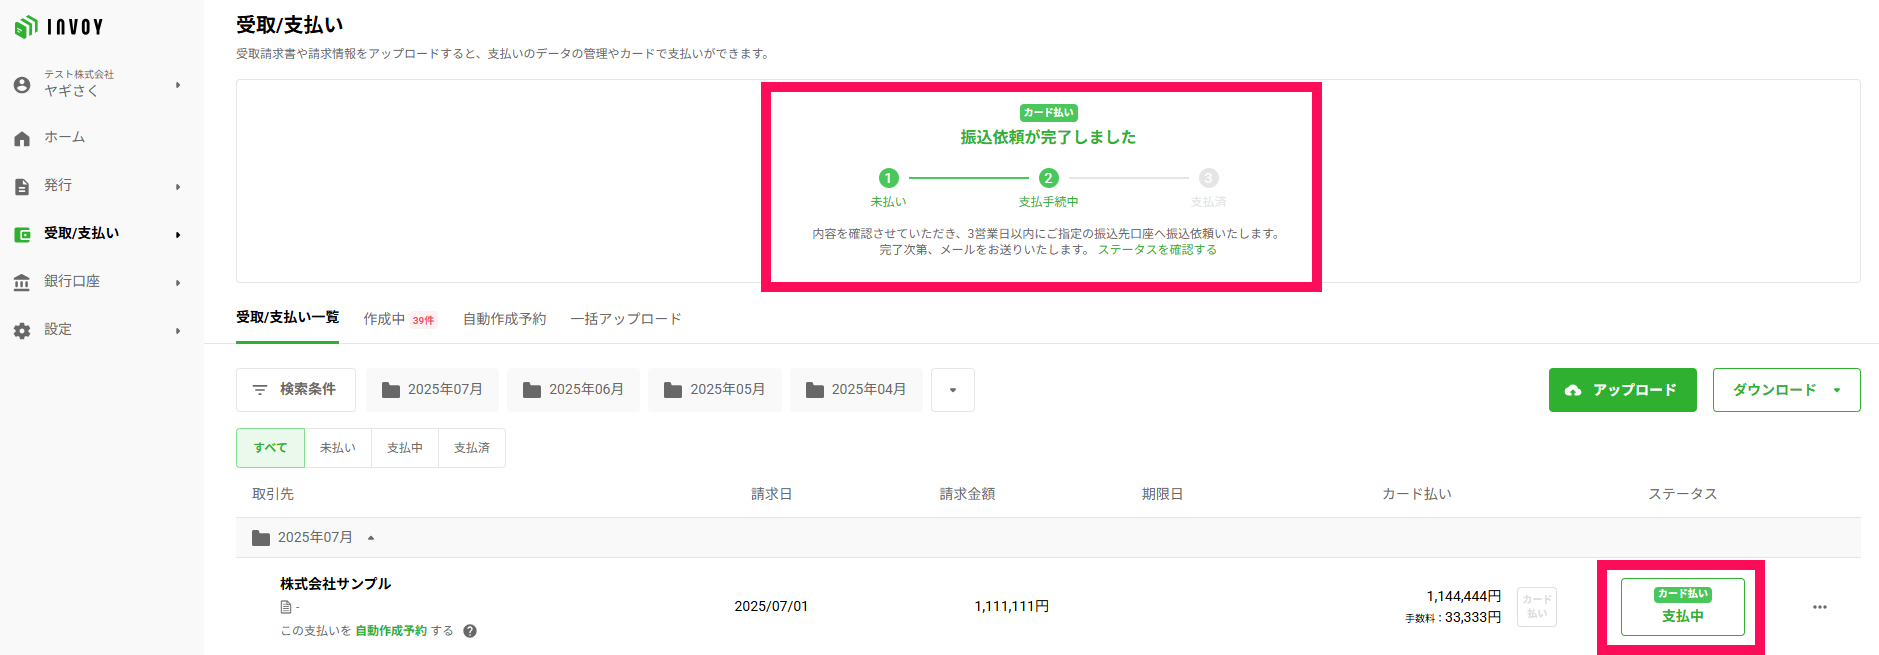The height and width of the screenshot is (655, 1879).
Task: Click the 手数料 33,333円 fee text
Action: point(1453,618)
